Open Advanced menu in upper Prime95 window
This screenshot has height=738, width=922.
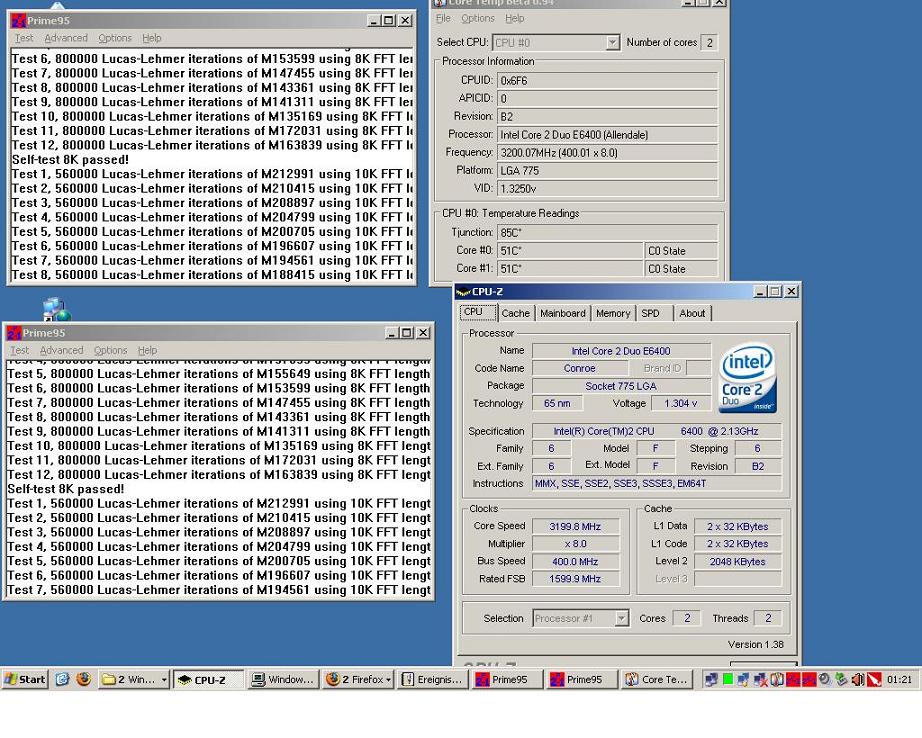[x=66, y=38]
